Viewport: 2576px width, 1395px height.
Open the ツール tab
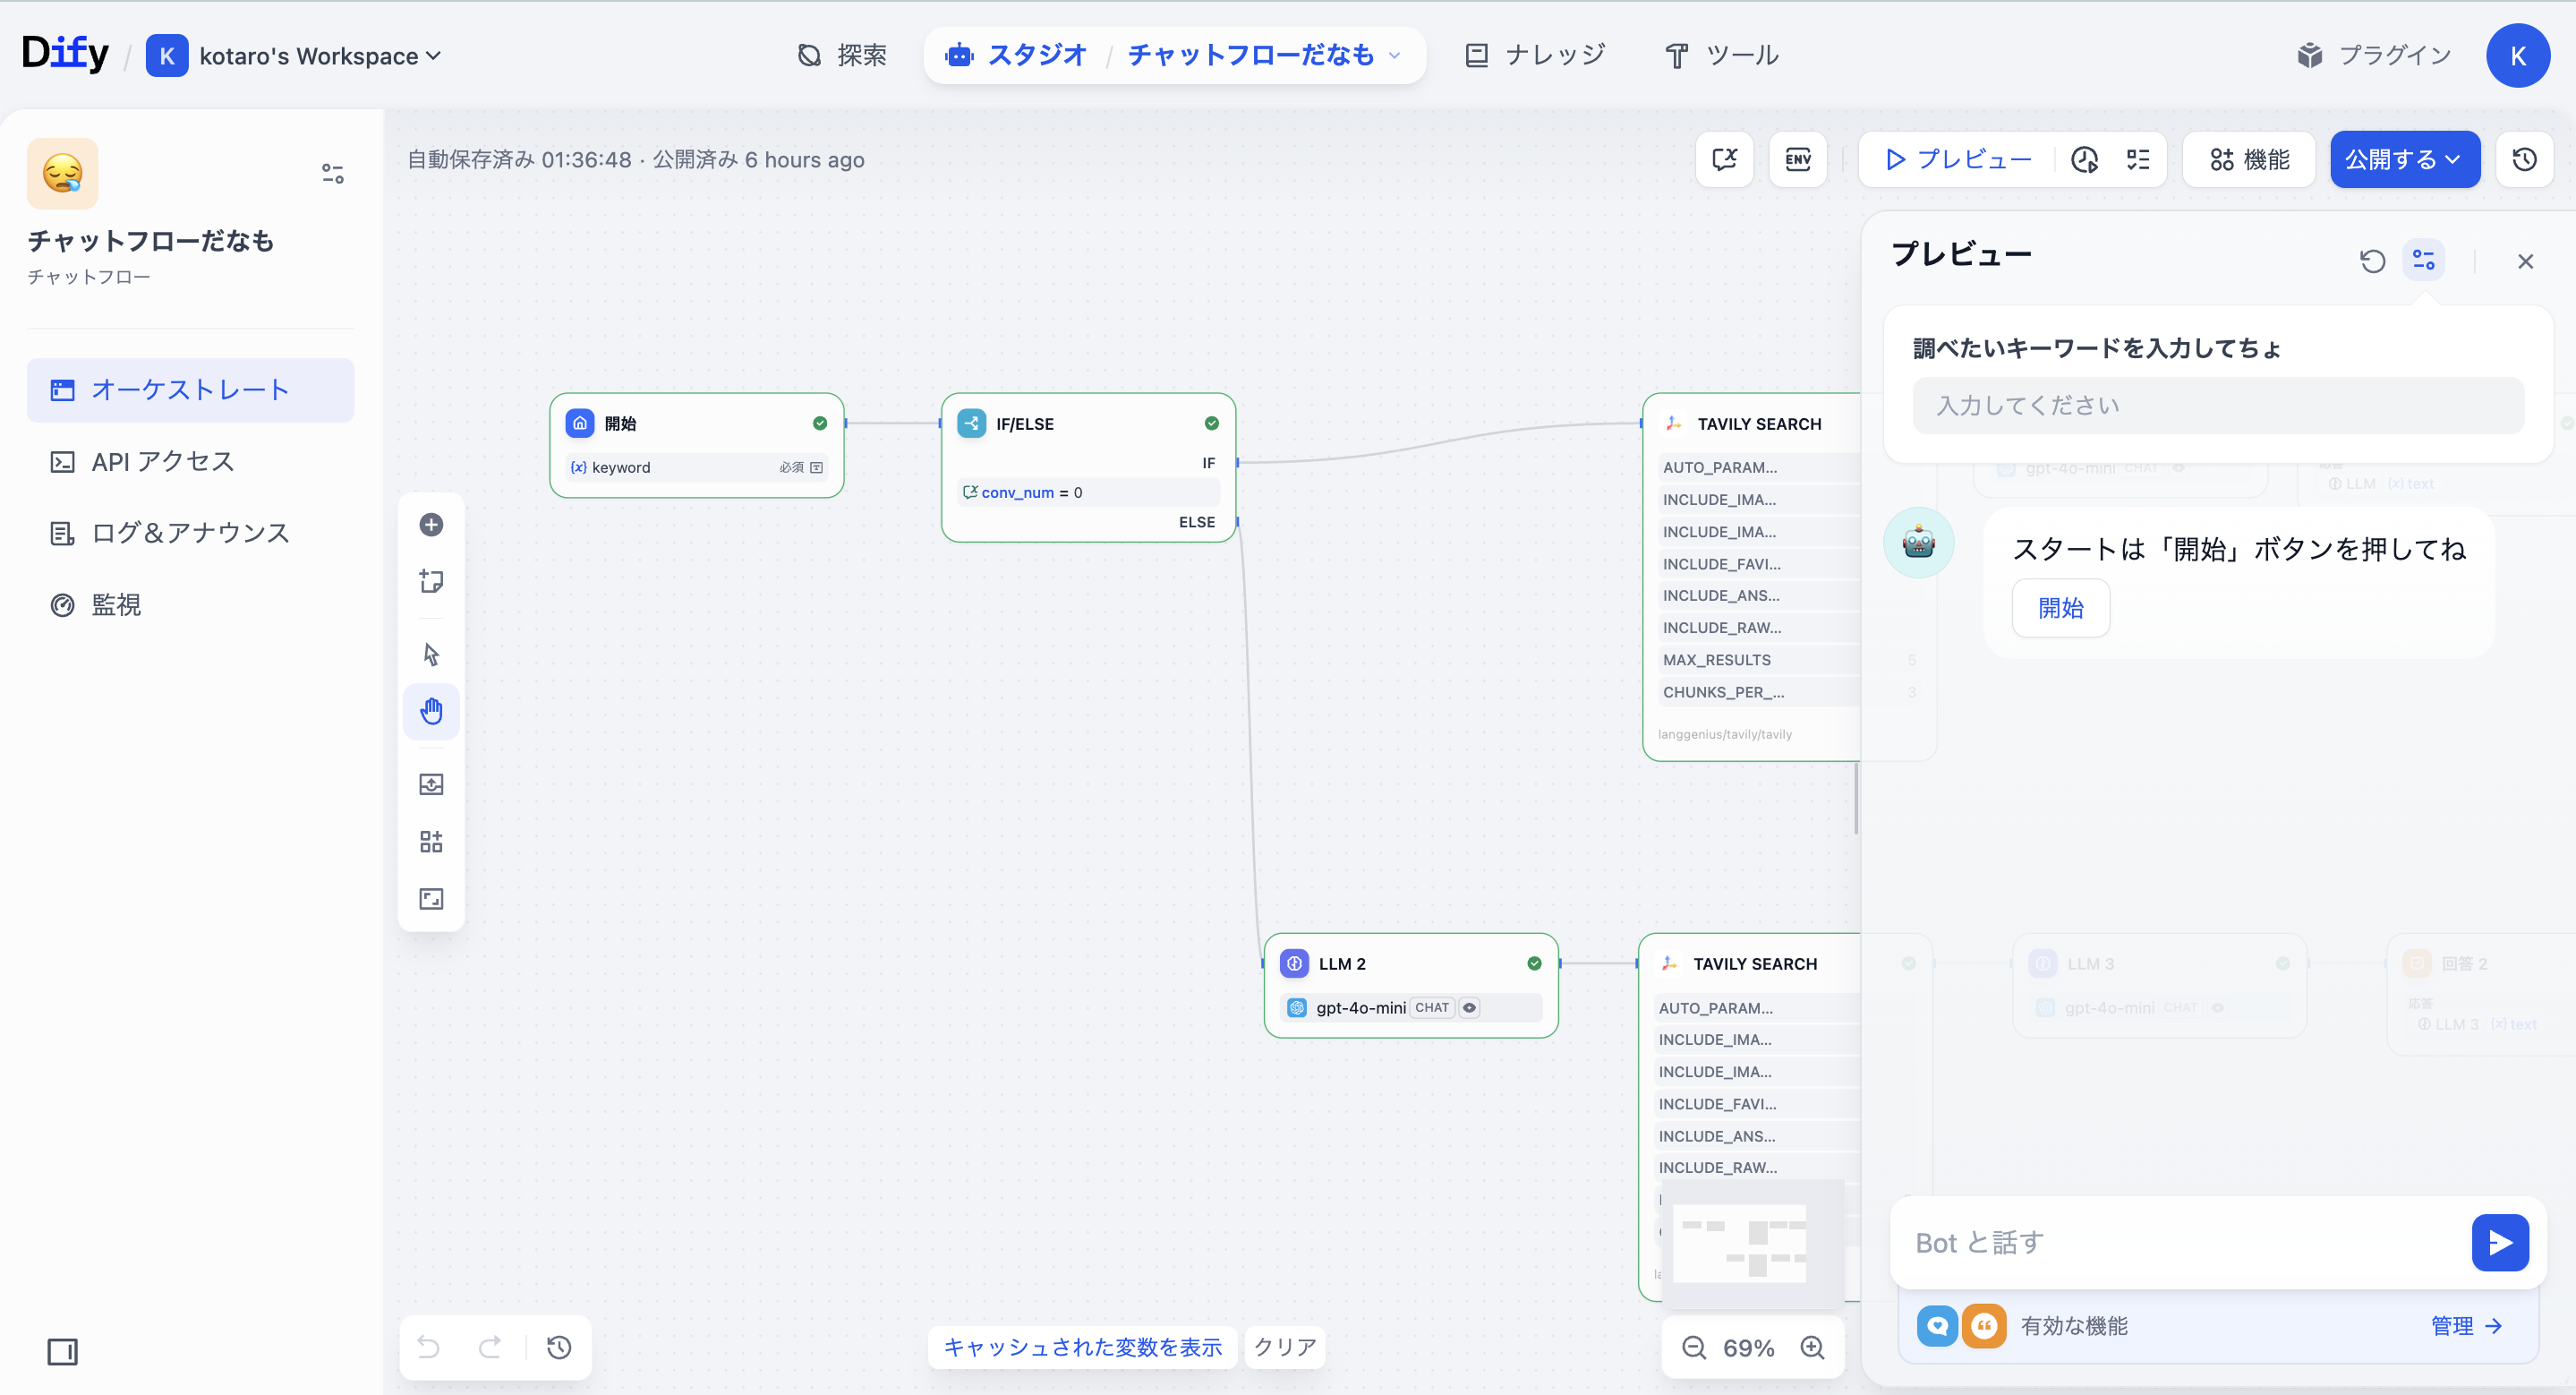tap(1722, 55)
